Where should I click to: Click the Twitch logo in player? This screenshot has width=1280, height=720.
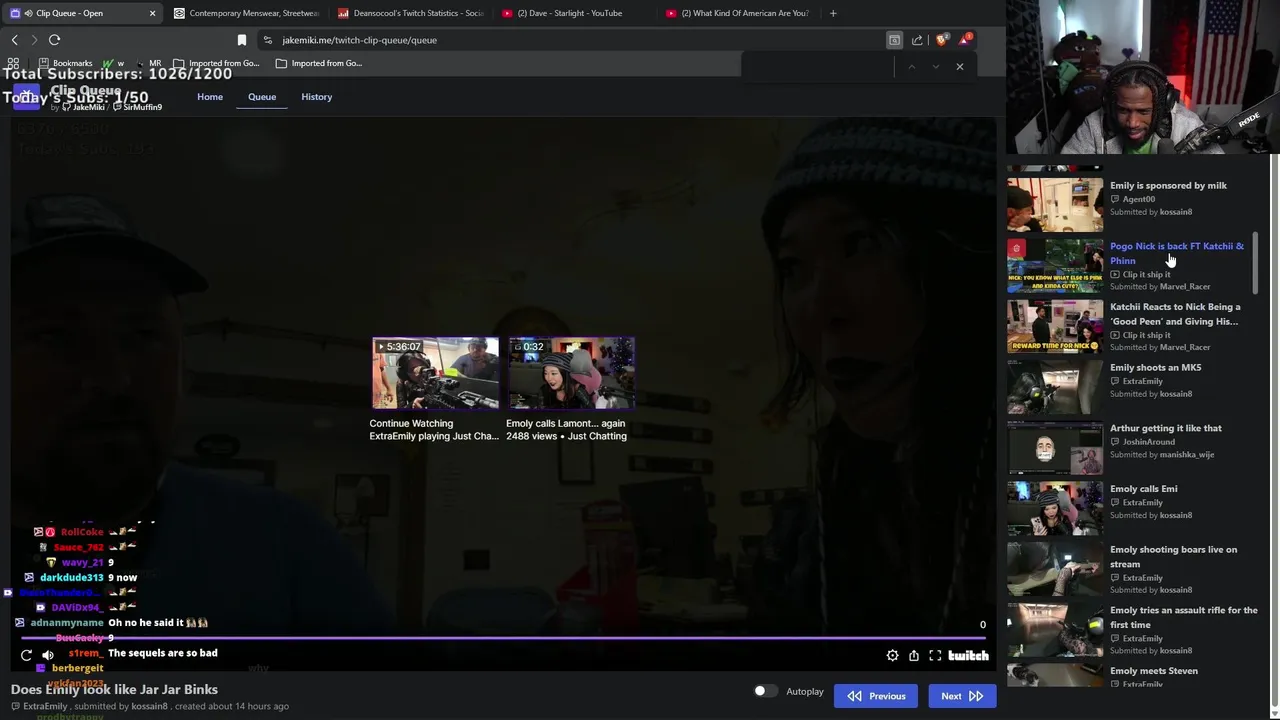pos(968,655)
